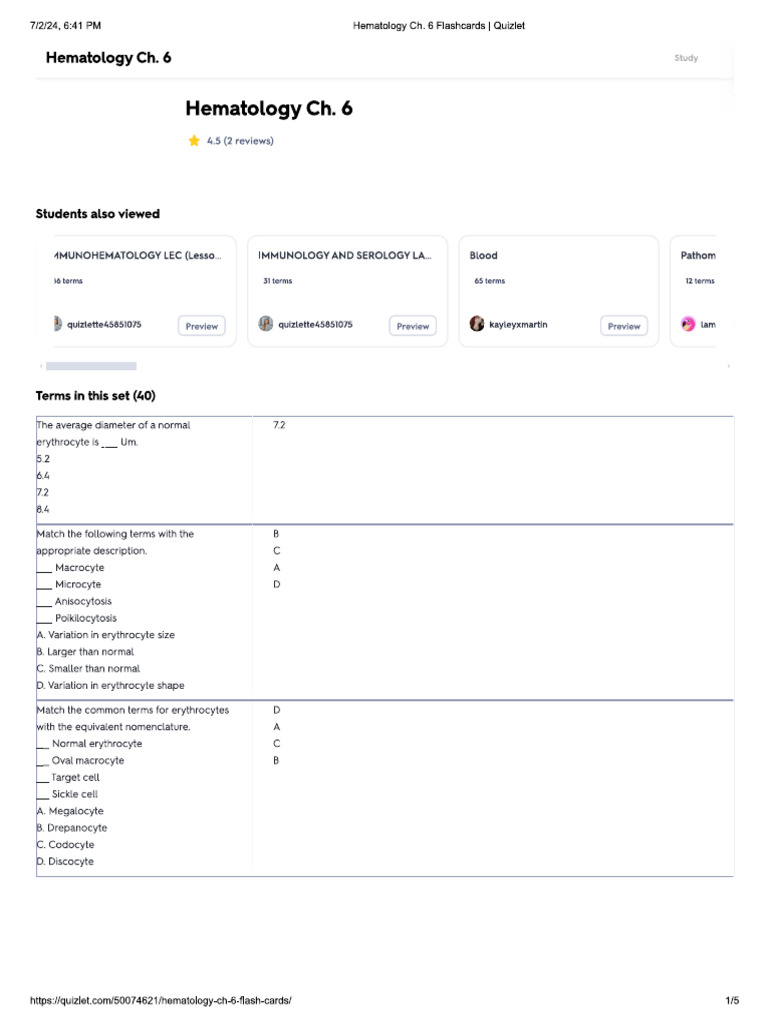Click the horizontal scrollbar thumb under the cards
768x1024 pixels.
pyautogui.click(x=91, y=367)
